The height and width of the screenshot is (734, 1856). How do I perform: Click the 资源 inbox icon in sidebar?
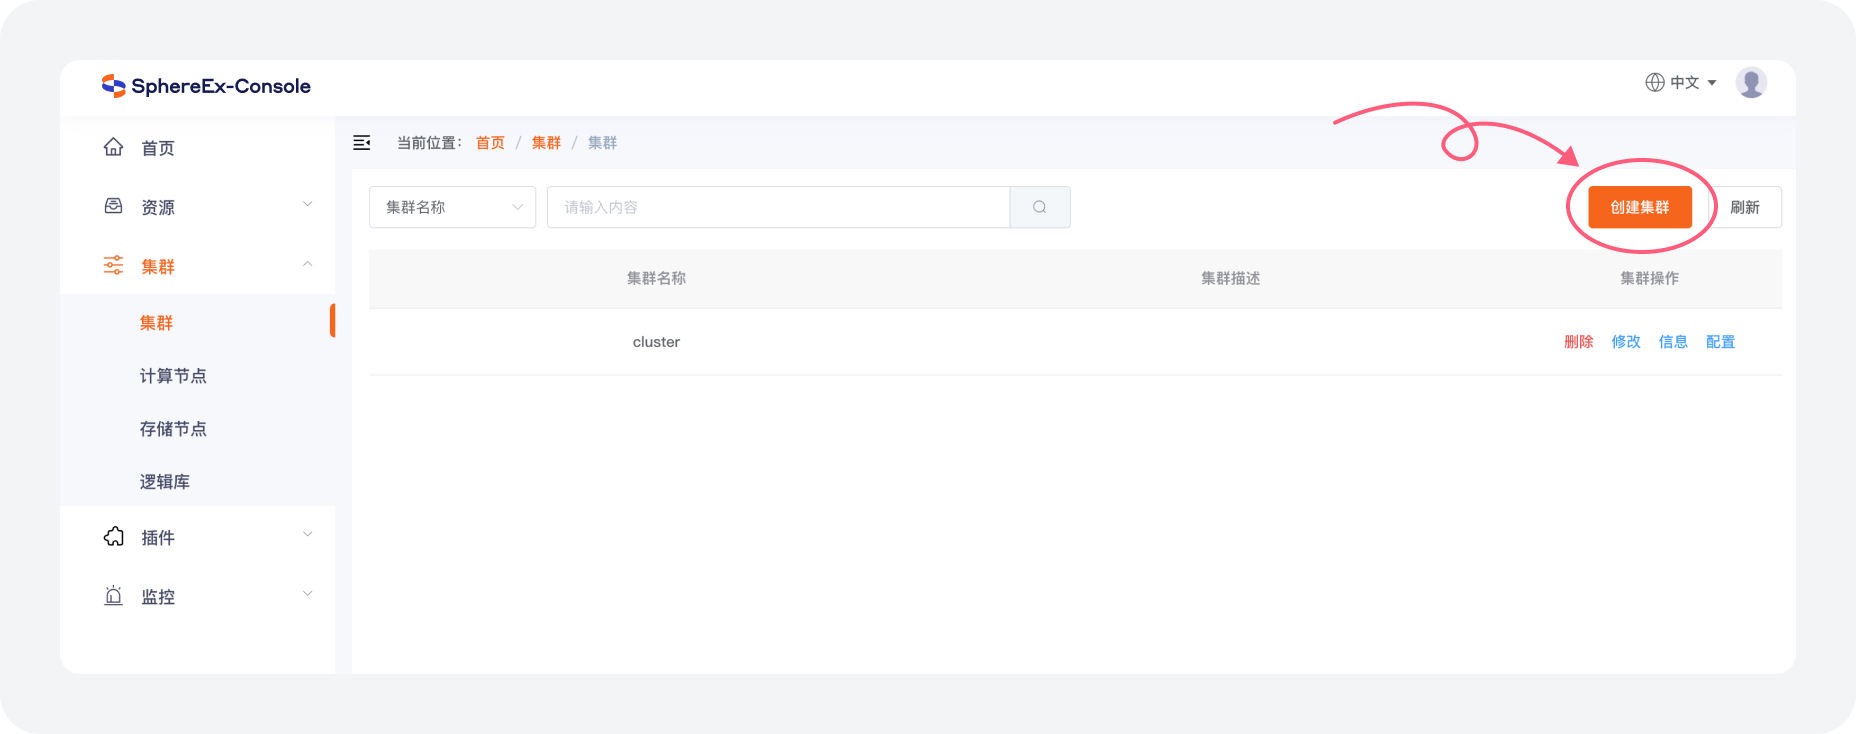[x=114, y=206]
